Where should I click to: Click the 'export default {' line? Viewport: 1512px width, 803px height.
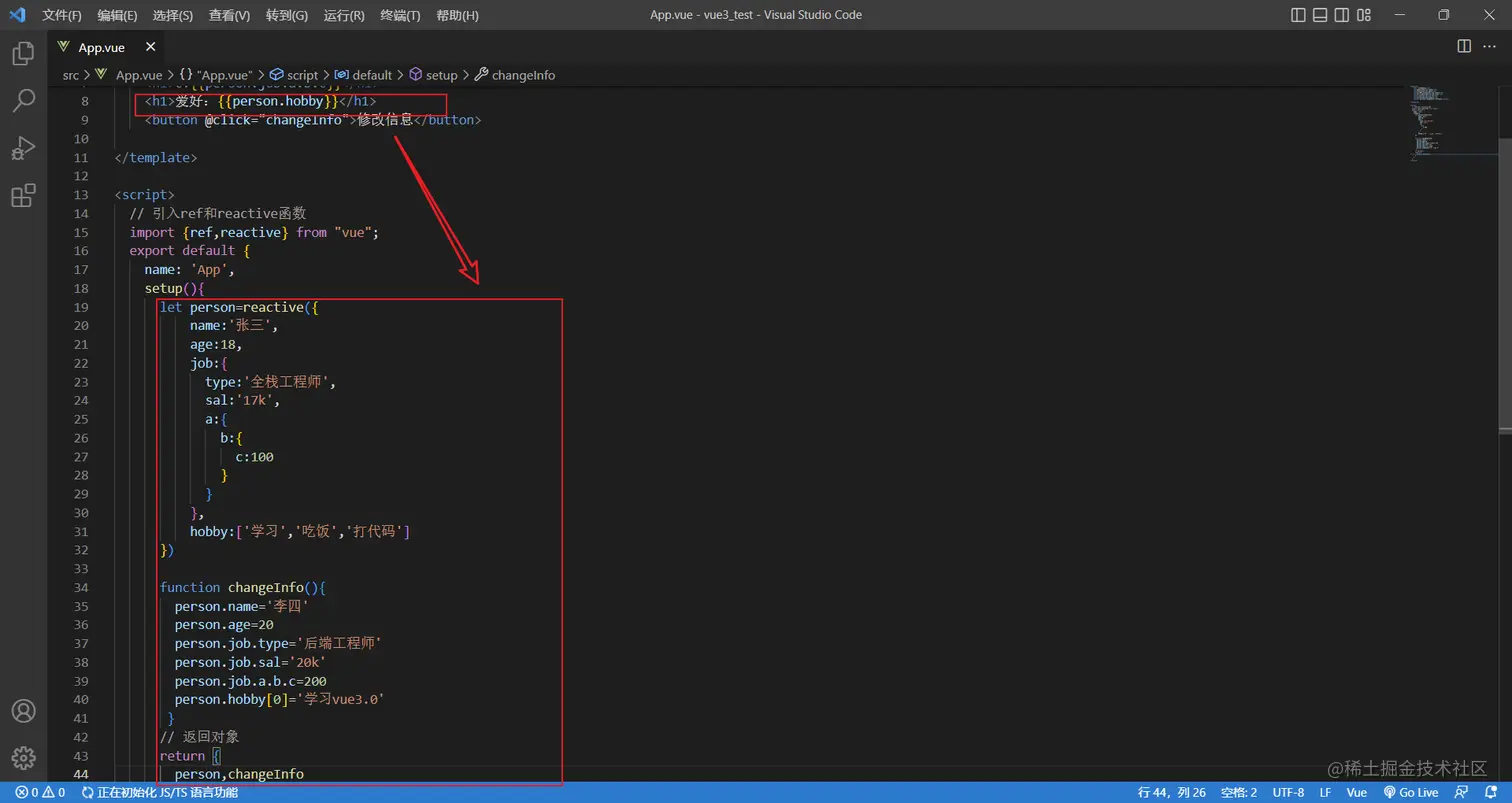(x=190, y=251)
